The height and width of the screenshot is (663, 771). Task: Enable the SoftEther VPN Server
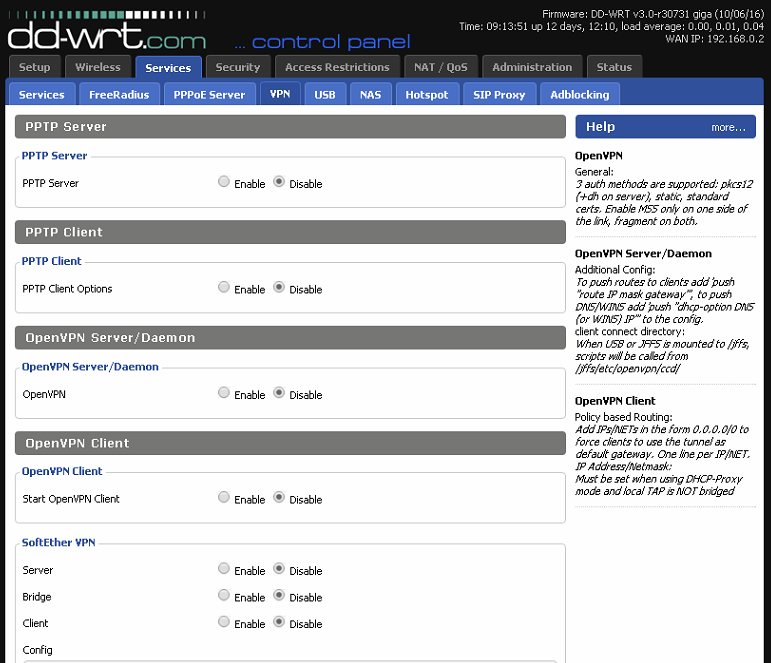tap(224, 569)
